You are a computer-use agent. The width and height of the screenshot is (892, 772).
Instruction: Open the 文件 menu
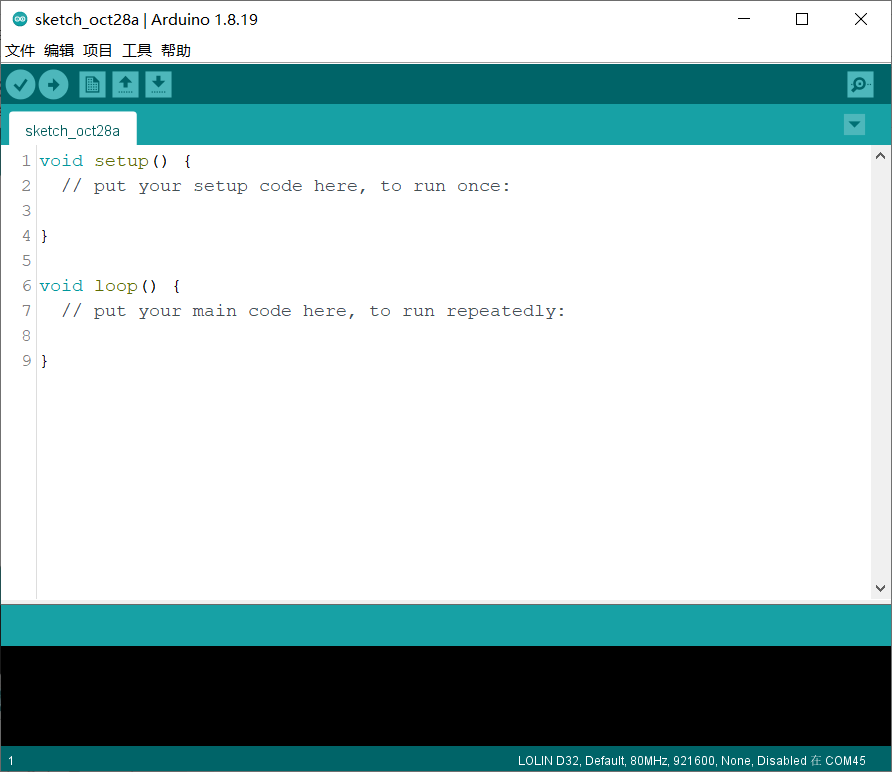click(x=20, y=51)
